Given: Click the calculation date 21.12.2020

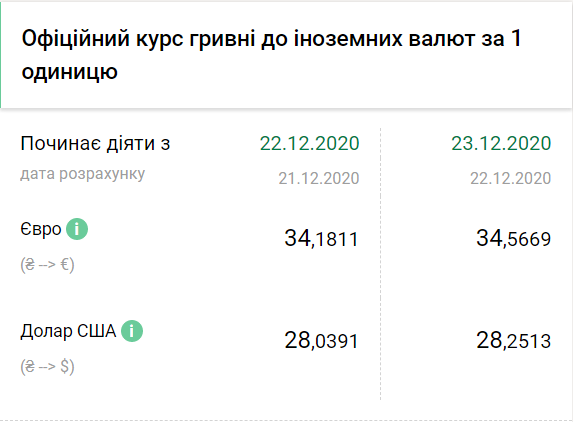Looking at the screenshot, I should [319, 178].
